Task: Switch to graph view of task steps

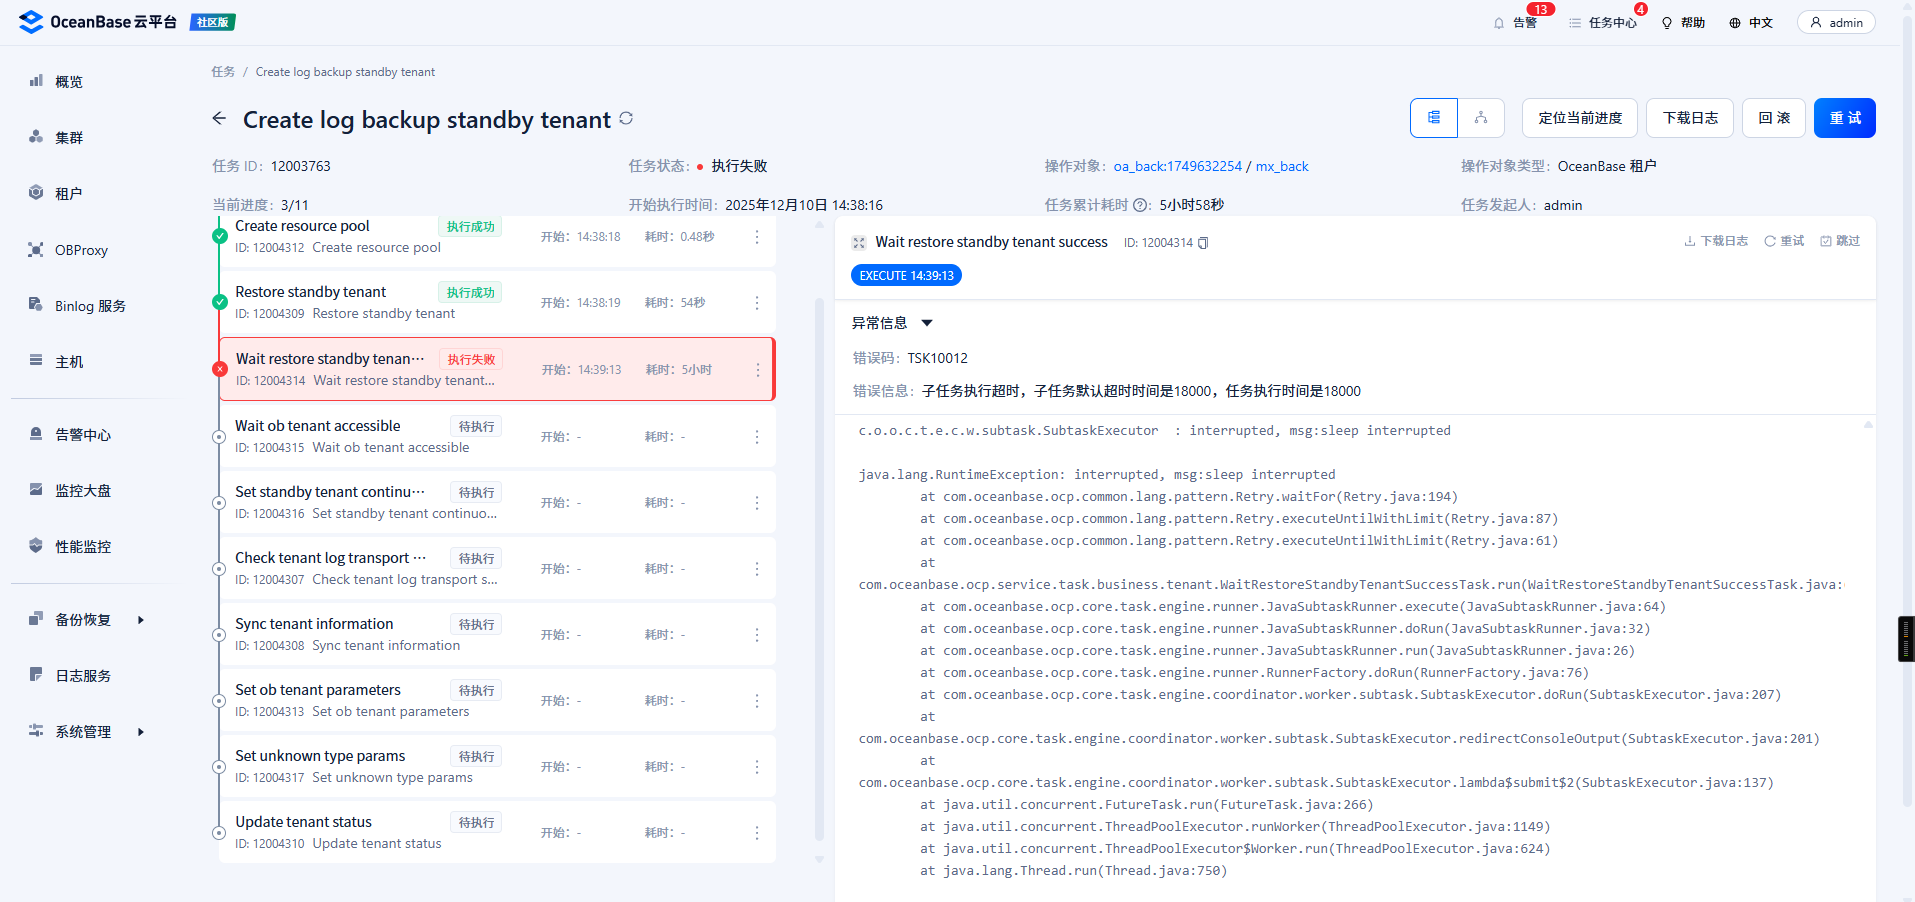Action: [x=1481, y=118]
